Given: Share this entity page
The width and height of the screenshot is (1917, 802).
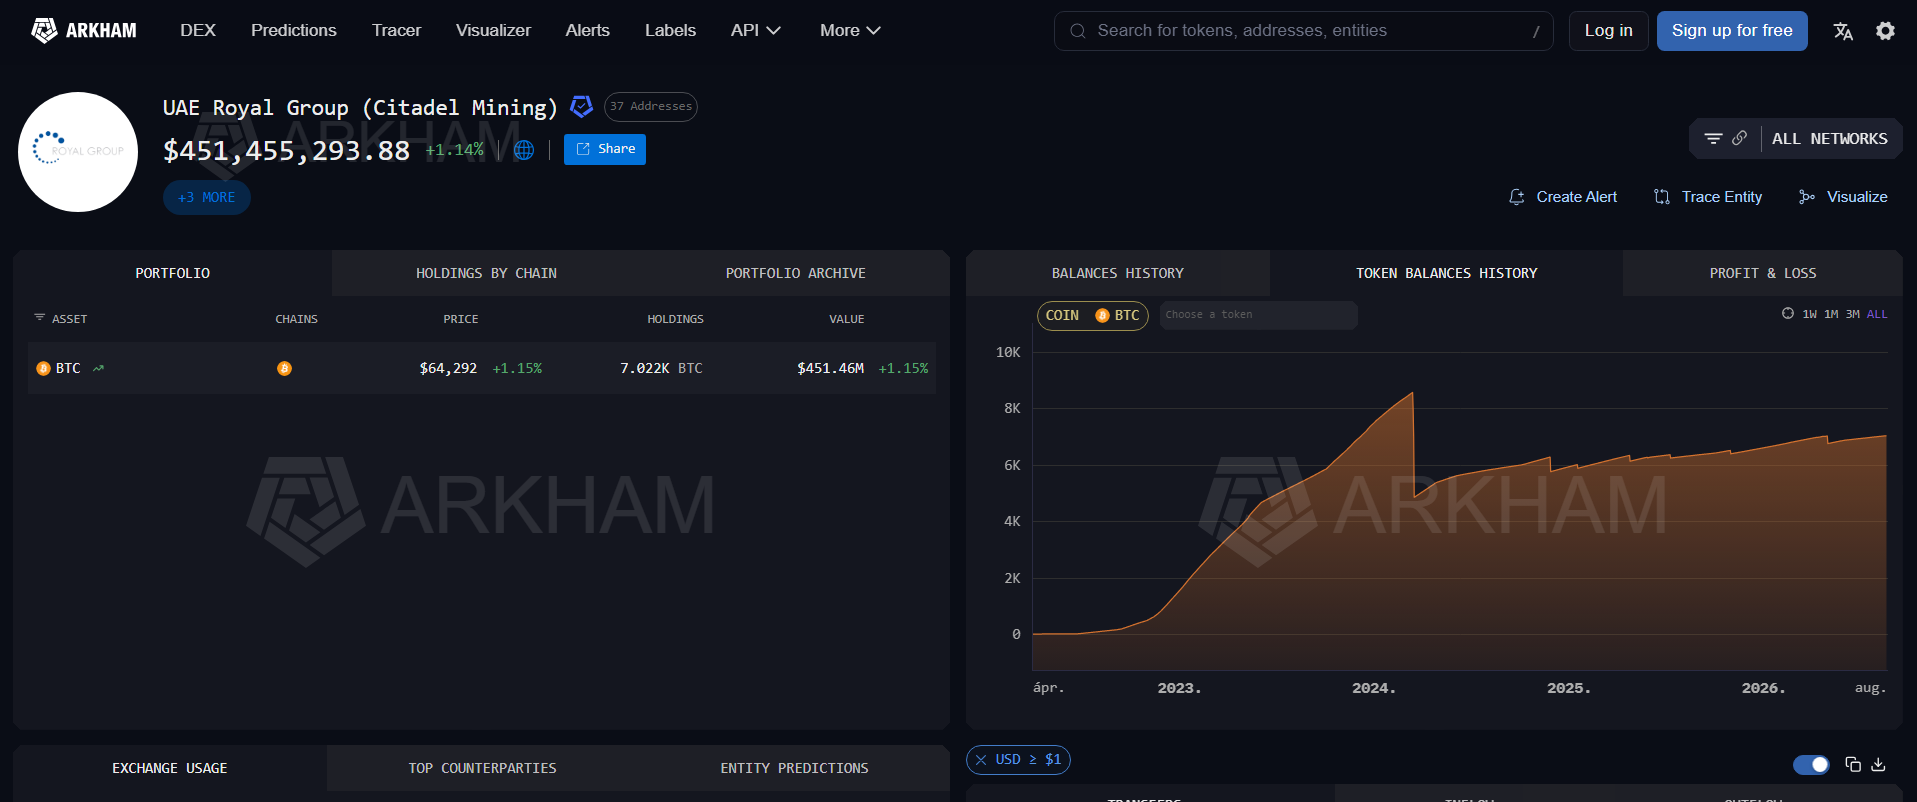Looking at the screenshot, I should pos(605,149).
